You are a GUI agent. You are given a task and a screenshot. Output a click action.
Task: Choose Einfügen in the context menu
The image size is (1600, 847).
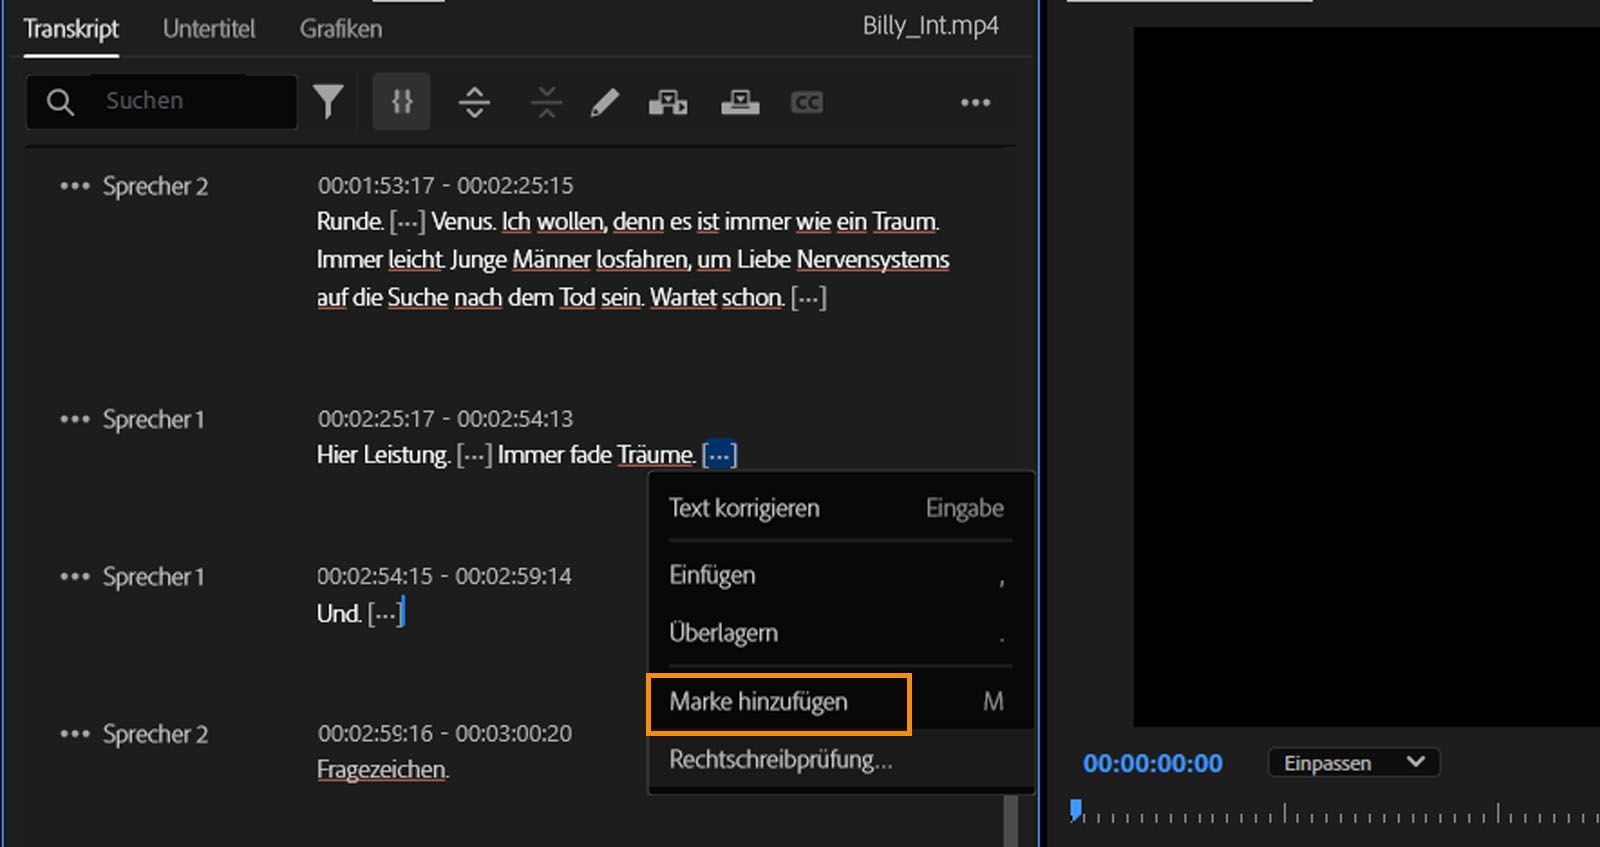[x=840, y=575]
